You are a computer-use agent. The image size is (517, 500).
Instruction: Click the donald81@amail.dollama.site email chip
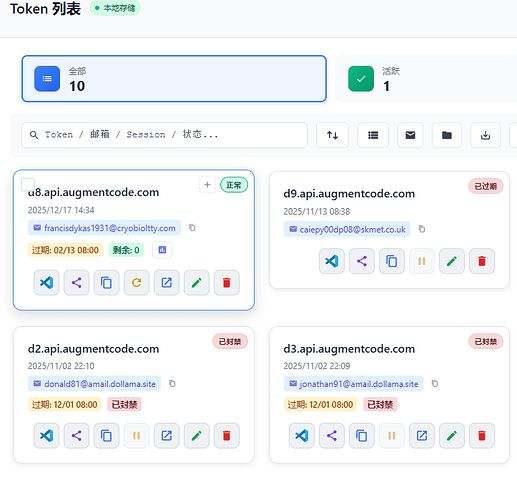click(94, 384)
